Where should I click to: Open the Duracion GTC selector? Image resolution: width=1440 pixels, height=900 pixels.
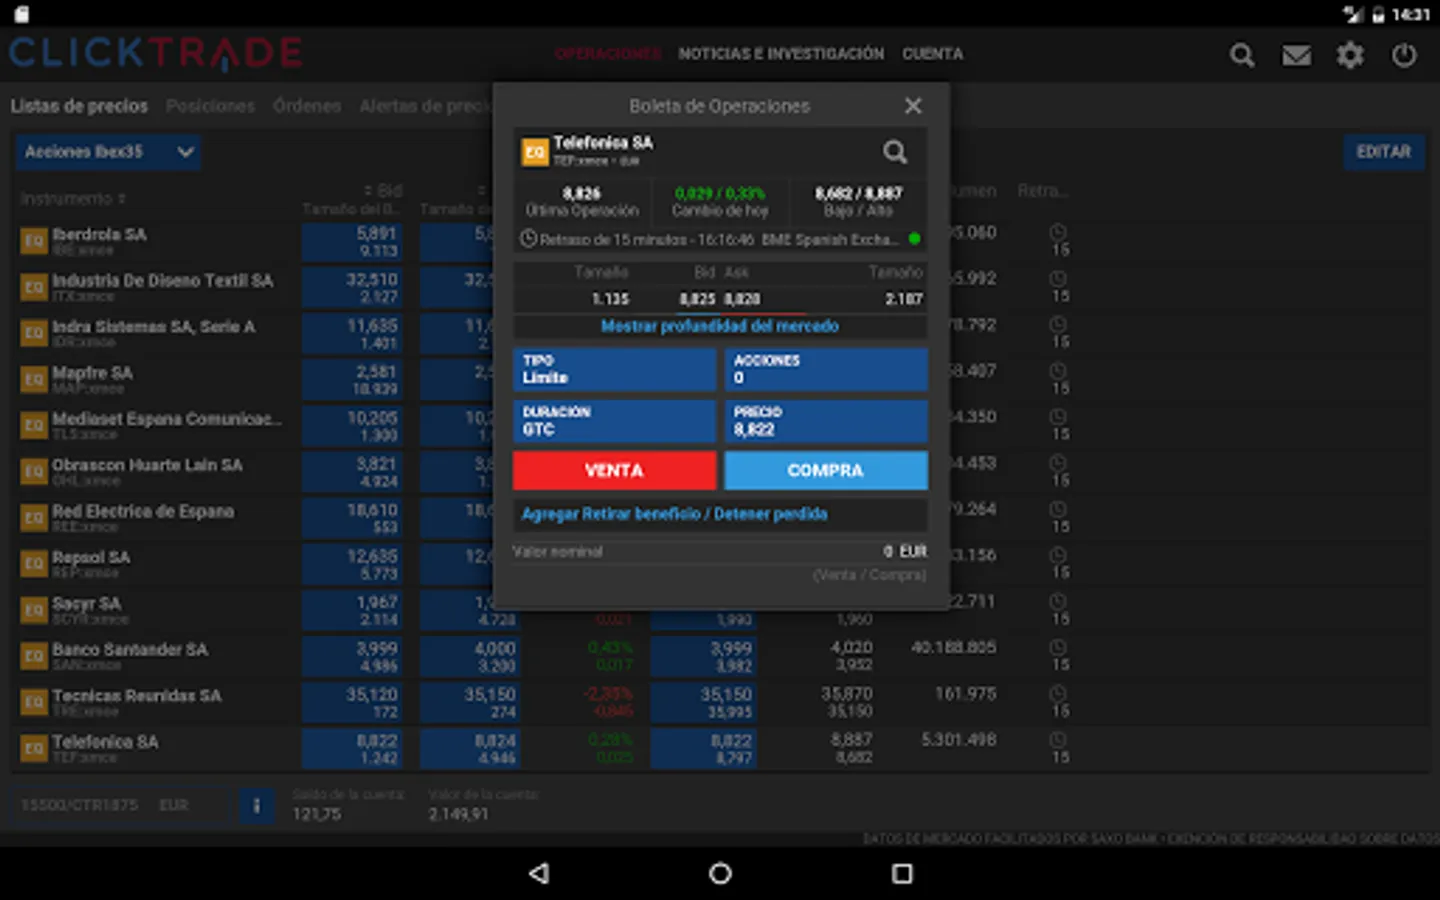(x=615, y=421)
